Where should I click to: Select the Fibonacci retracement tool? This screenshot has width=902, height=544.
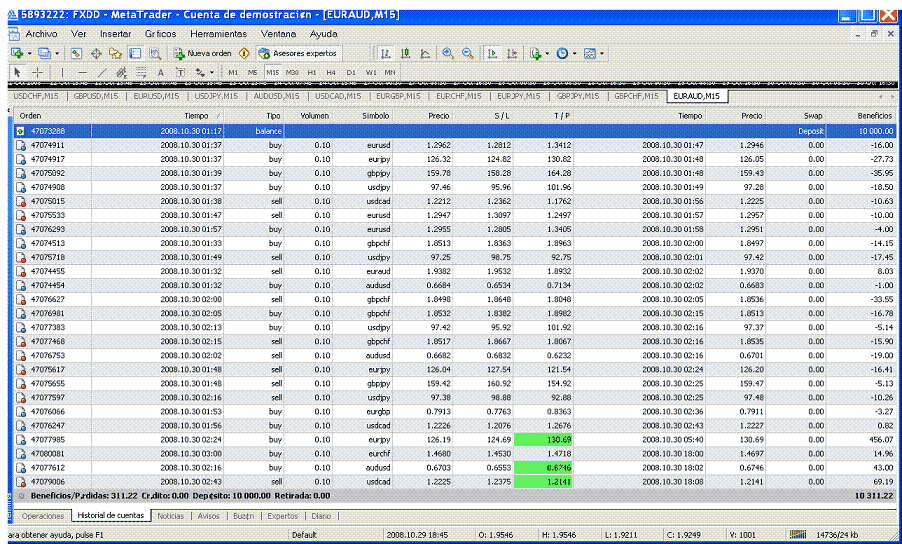tap(141, 72)
